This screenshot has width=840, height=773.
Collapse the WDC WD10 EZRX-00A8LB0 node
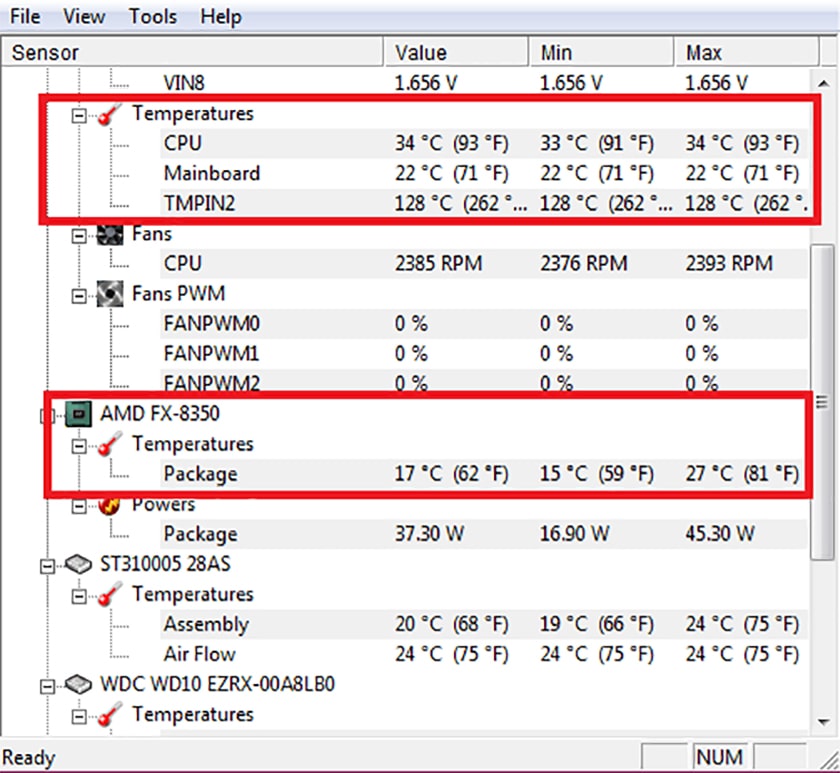coord(47,685)
